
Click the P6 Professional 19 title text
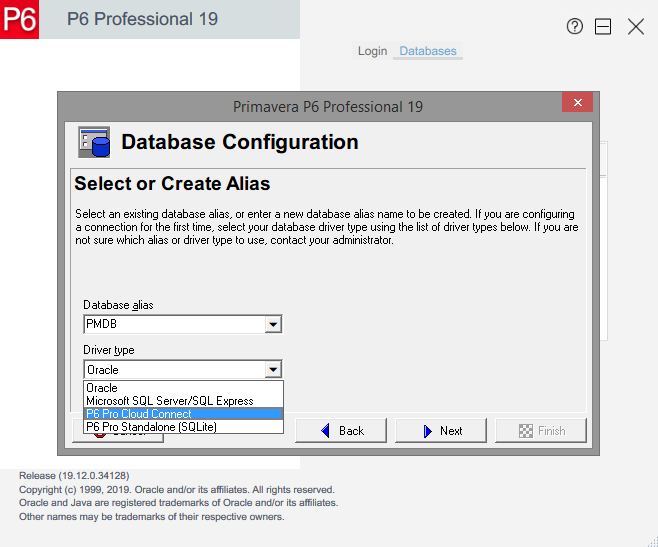tap(143, 19)
